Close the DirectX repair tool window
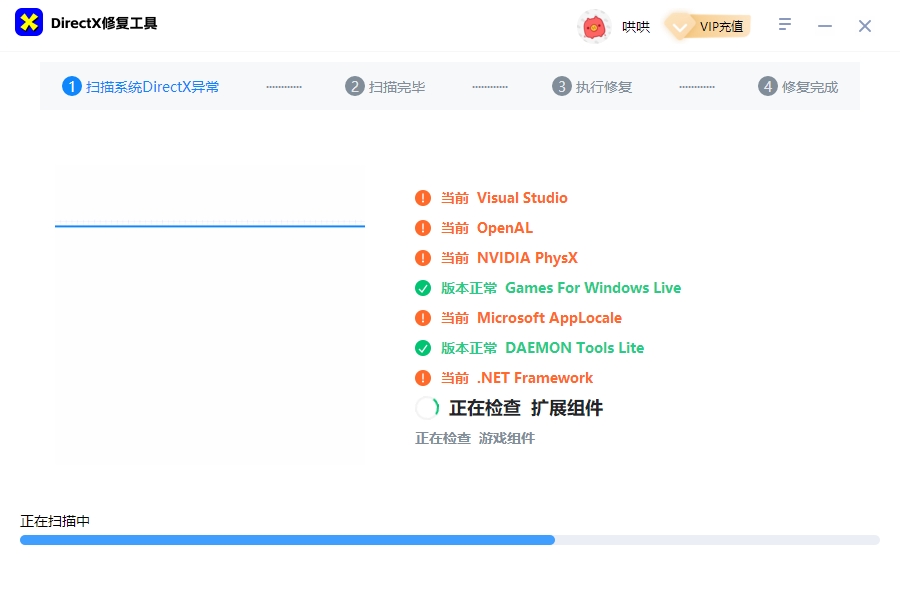The width and height of the screenshot is (900, 600). (865, 26)
